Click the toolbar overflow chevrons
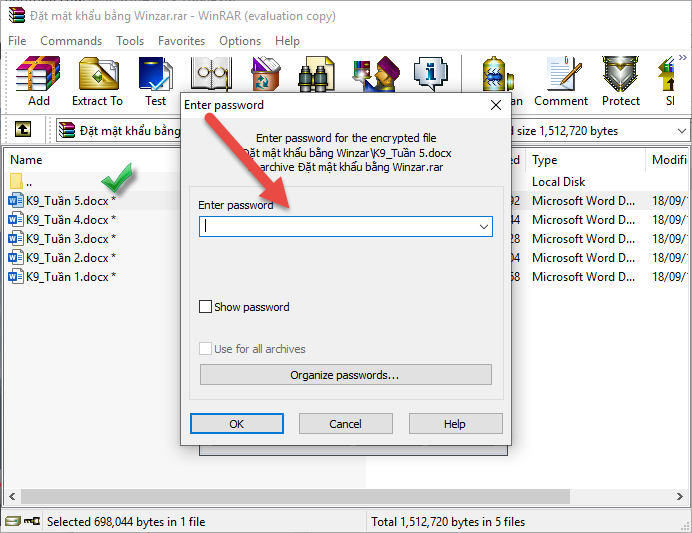Viewport: 692px width, 533px height. [682, 57]
